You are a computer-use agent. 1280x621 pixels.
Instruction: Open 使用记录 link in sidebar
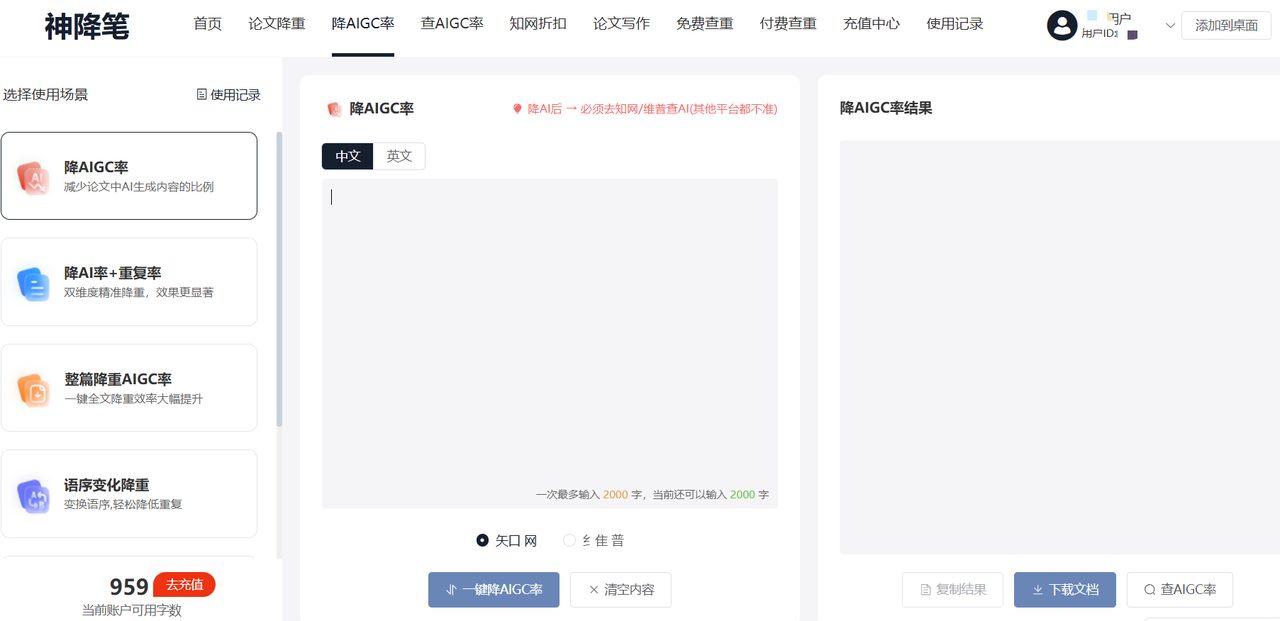[228, 95]
